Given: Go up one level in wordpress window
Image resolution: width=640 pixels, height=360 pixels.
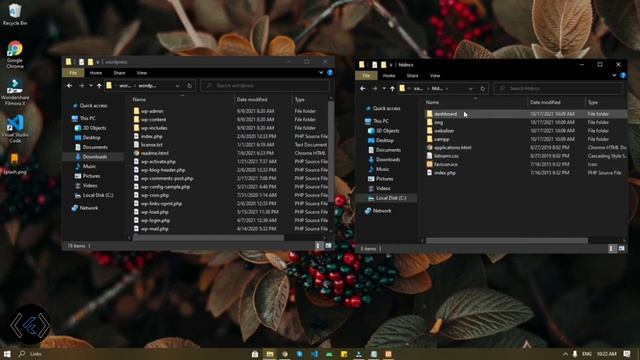Looking at the screenshot, I should click(99, 86).
